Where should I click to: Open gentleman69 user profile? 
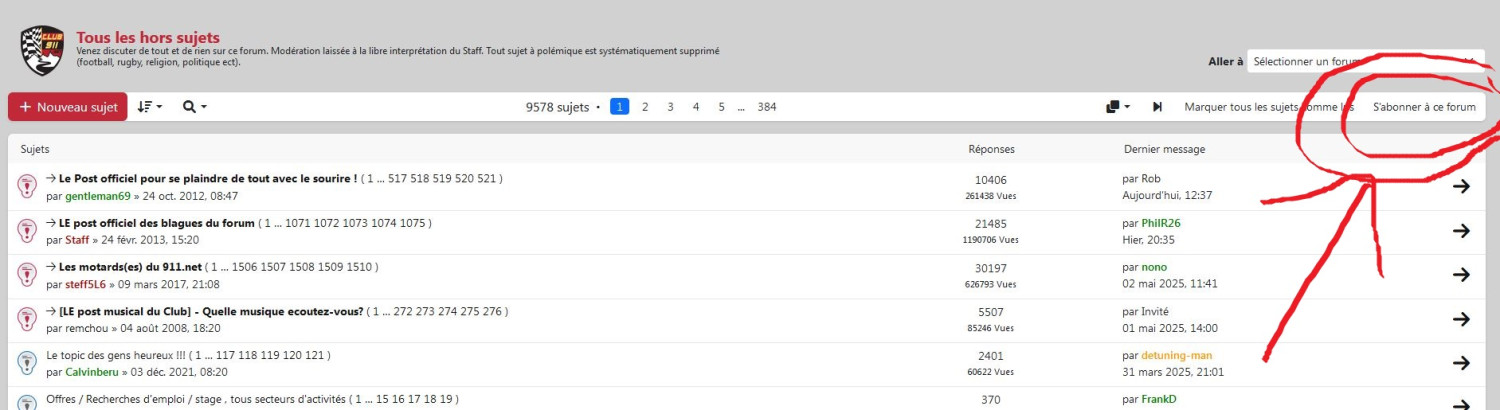click(98, 196)
